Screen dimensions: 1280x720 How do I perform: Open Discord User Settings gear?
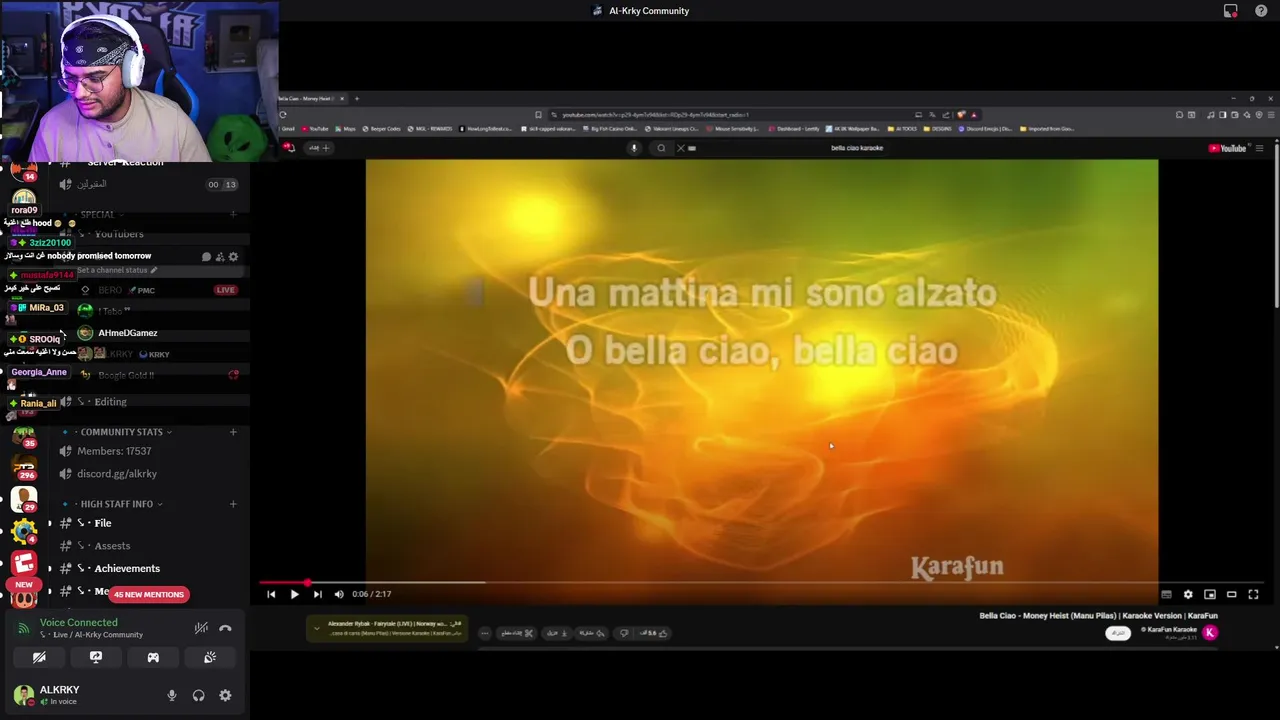[225, 696]
